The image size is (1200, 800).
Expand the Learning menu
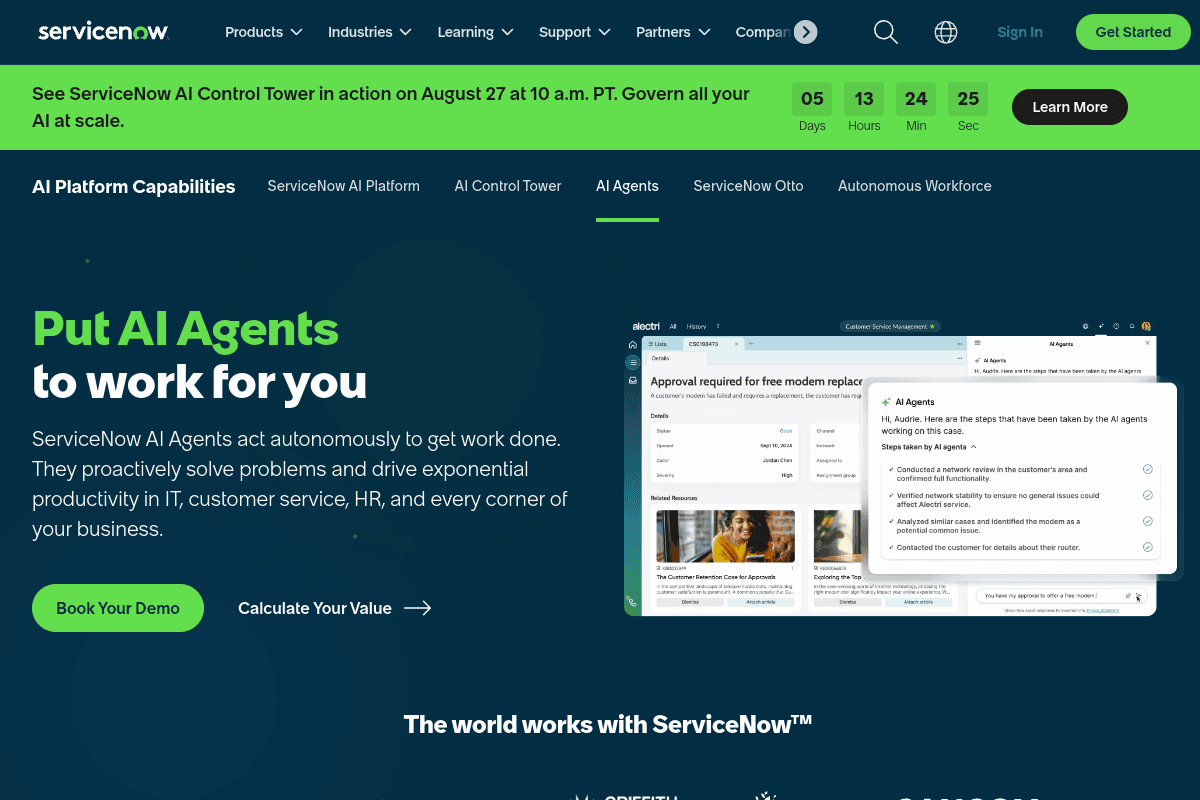pos(476,32)
